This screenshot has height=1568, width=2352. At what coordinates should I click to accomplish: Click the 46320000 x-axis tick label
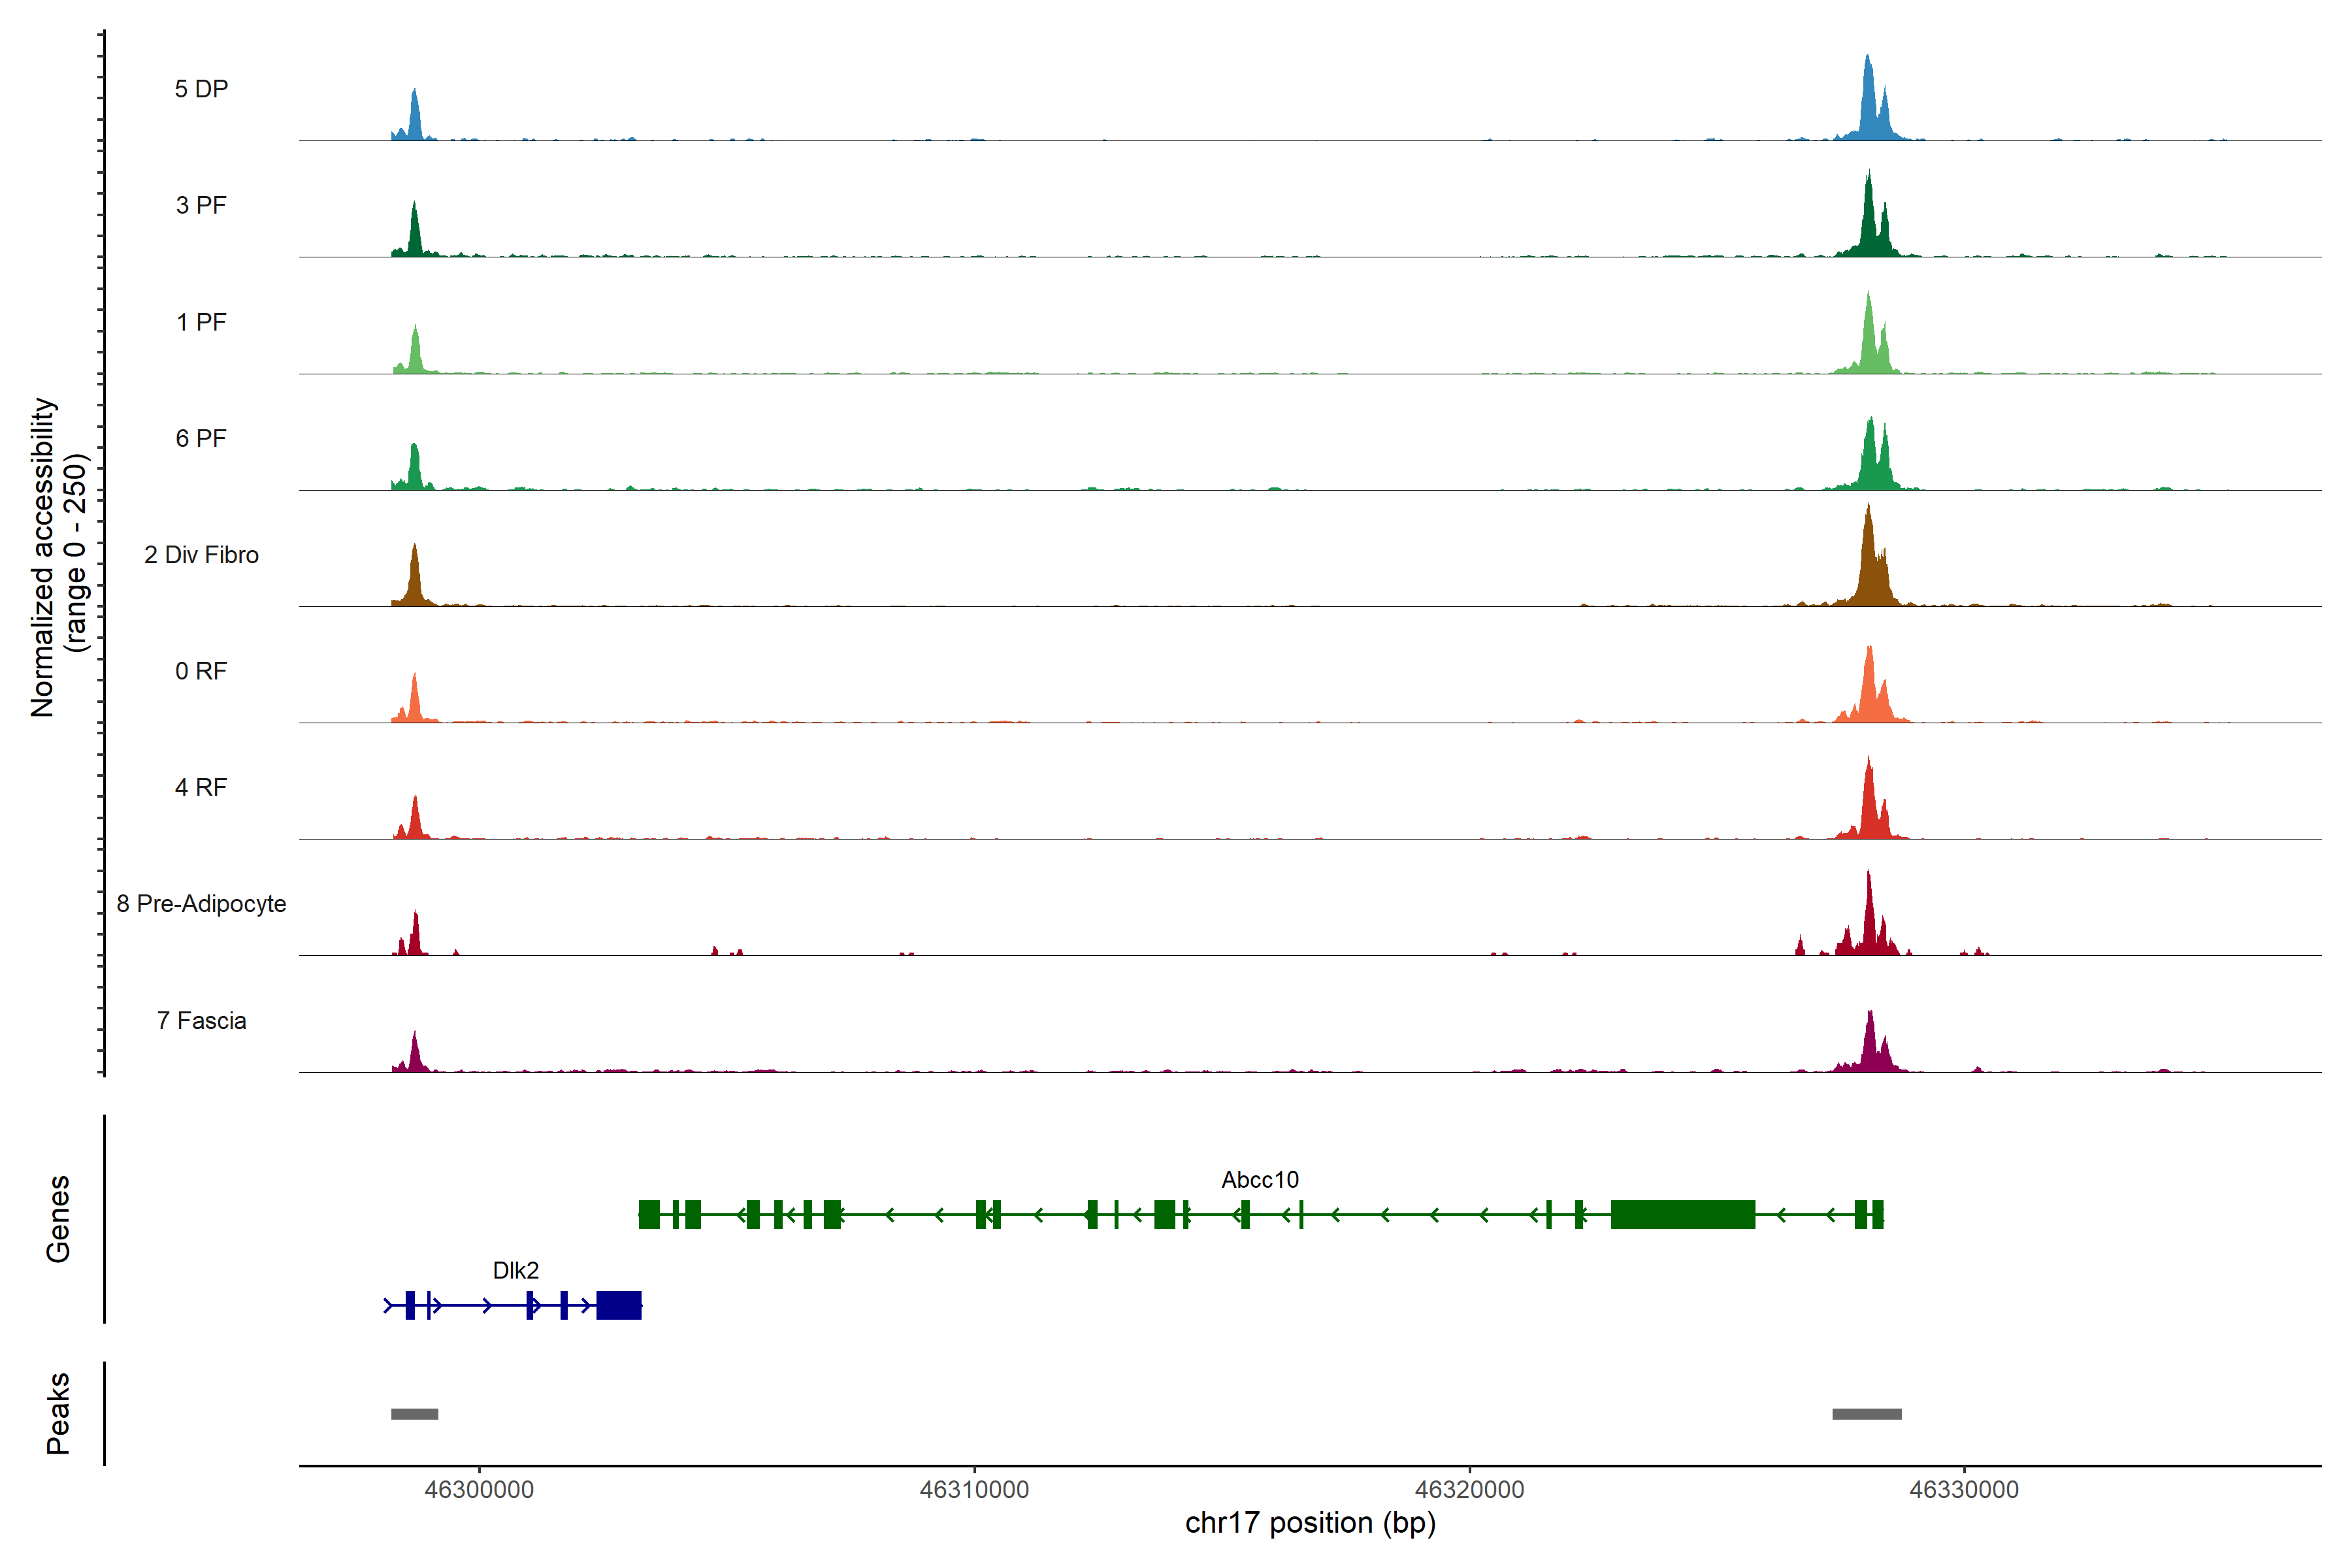(1469, 1490)
